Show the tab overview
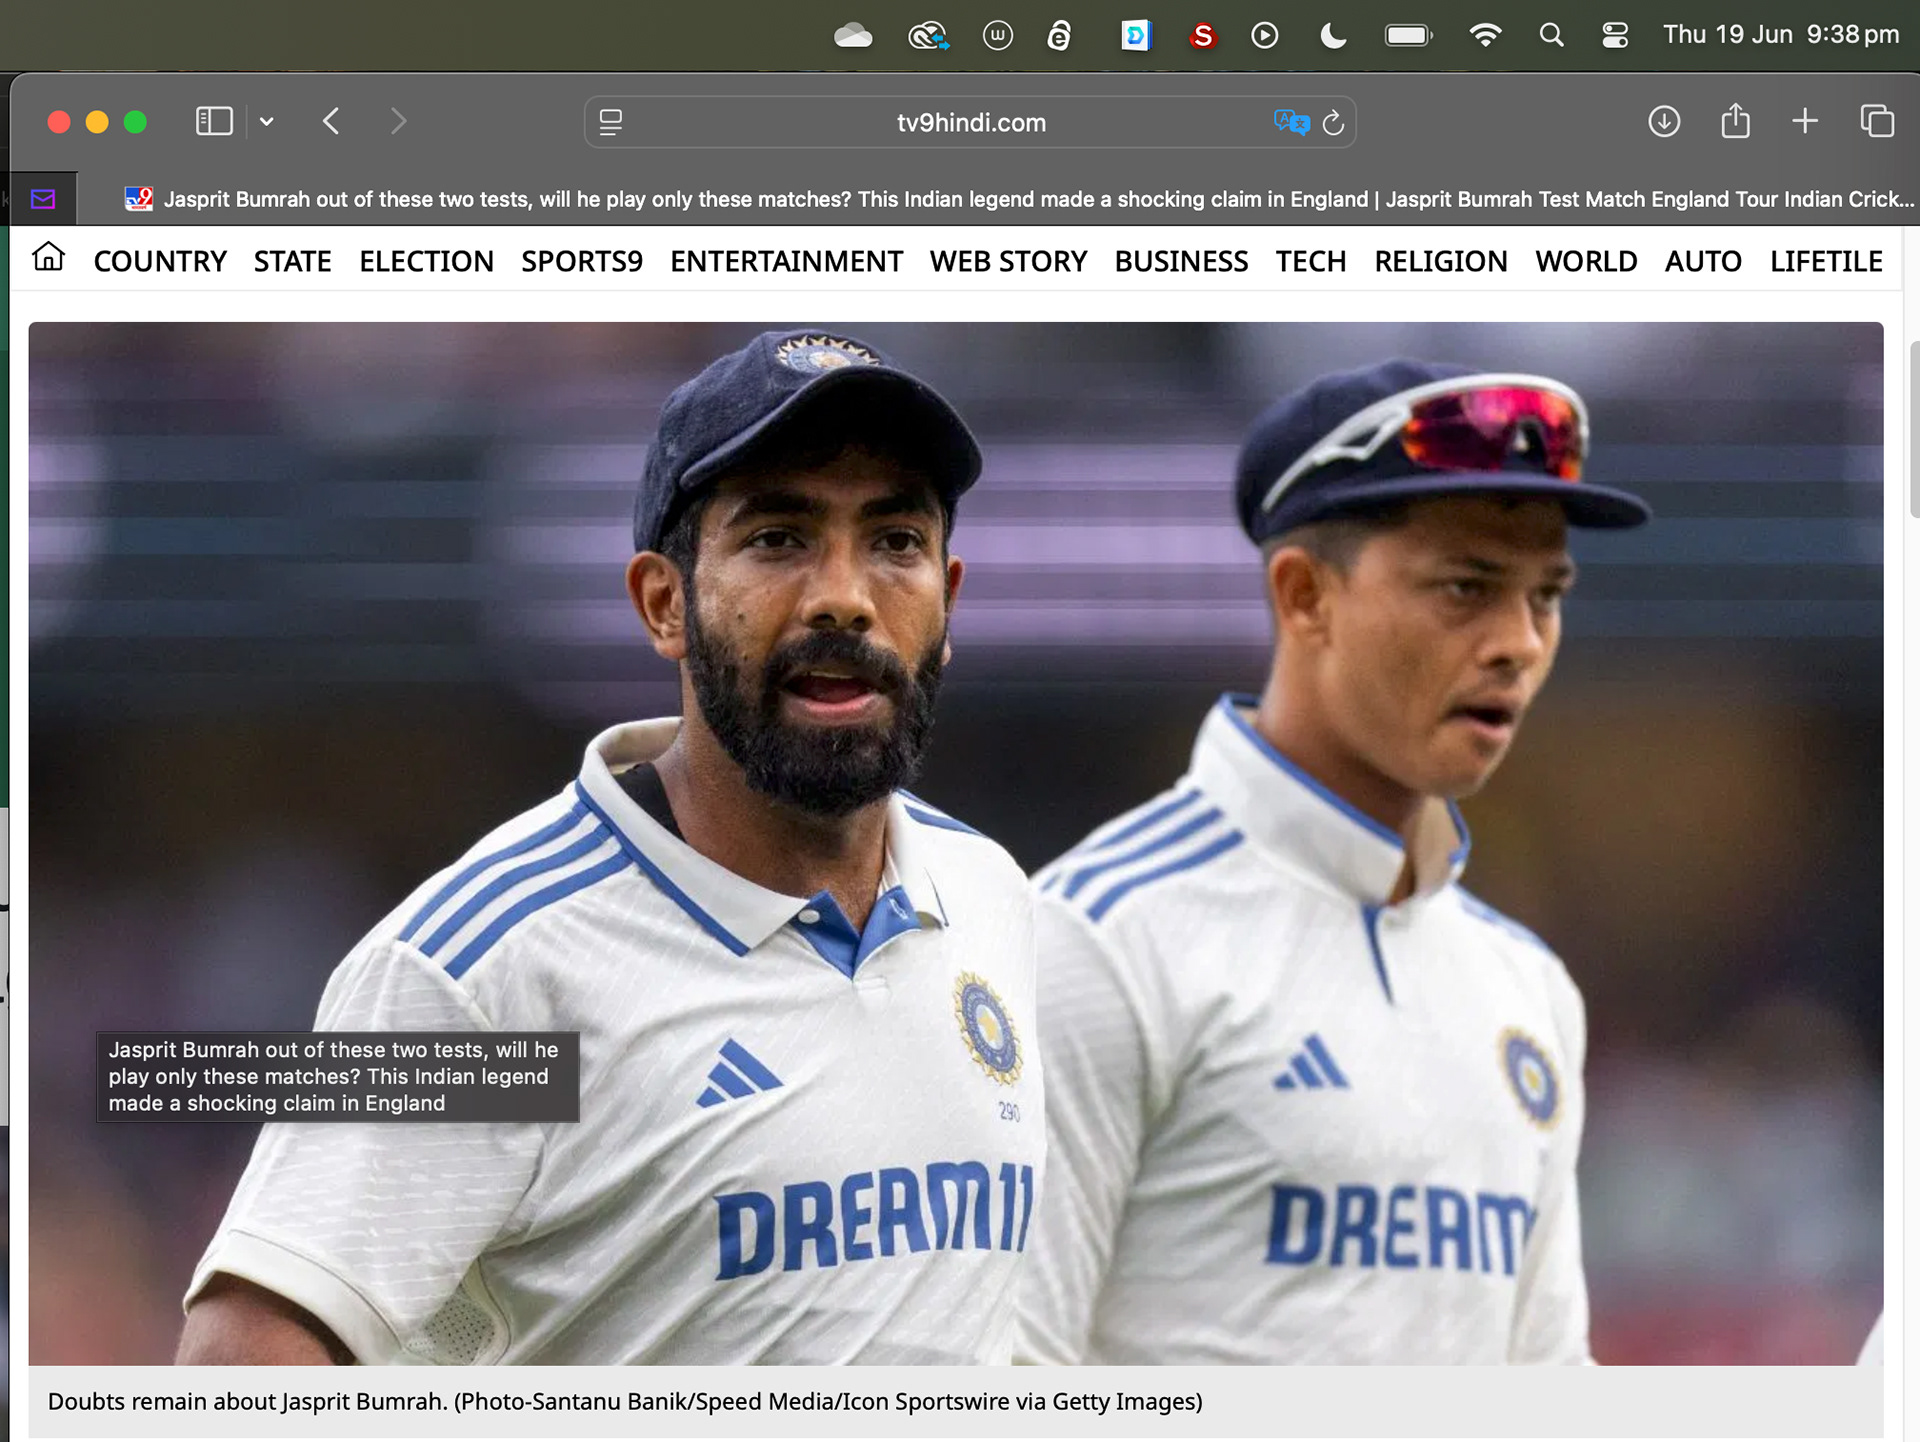 (x=1876, y=122)
